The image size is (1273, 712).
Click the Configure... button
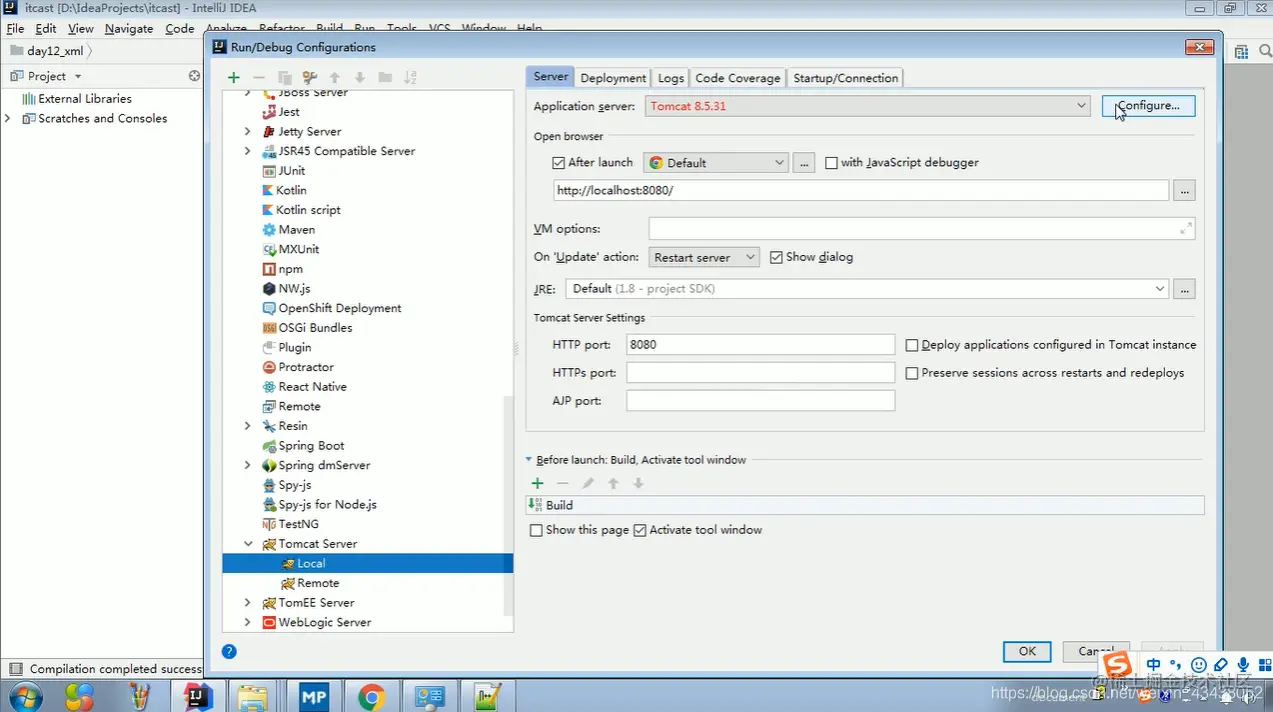pos(1148,106)
